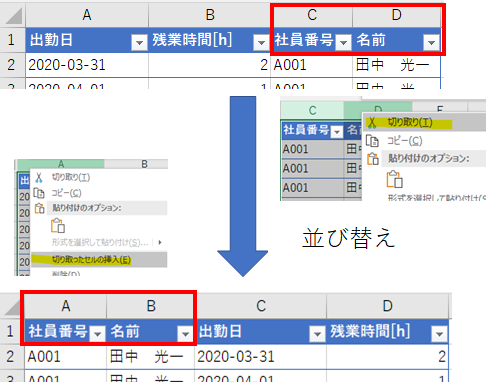Open the 社員番号 filter arrow in column A
The height and width of the screenshot is (382, 486).
tap(97, 334)
